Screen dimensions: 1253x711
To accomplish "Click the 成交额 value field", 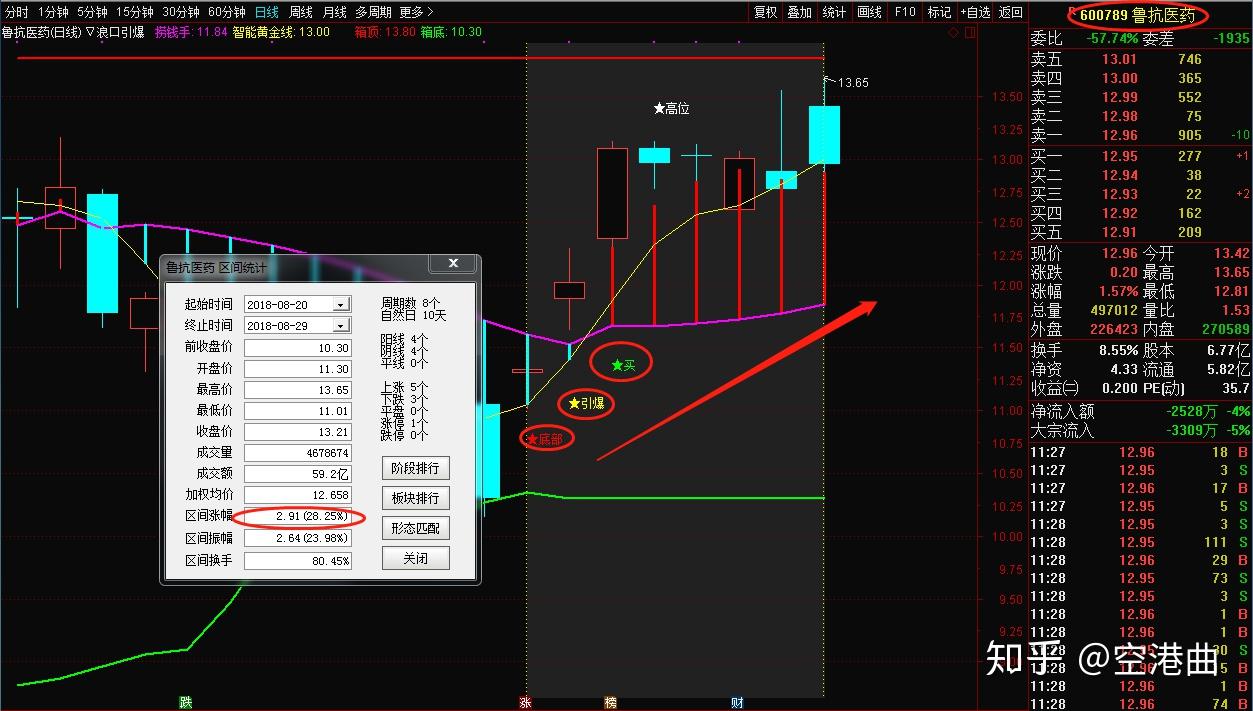I will click(298, 474).
